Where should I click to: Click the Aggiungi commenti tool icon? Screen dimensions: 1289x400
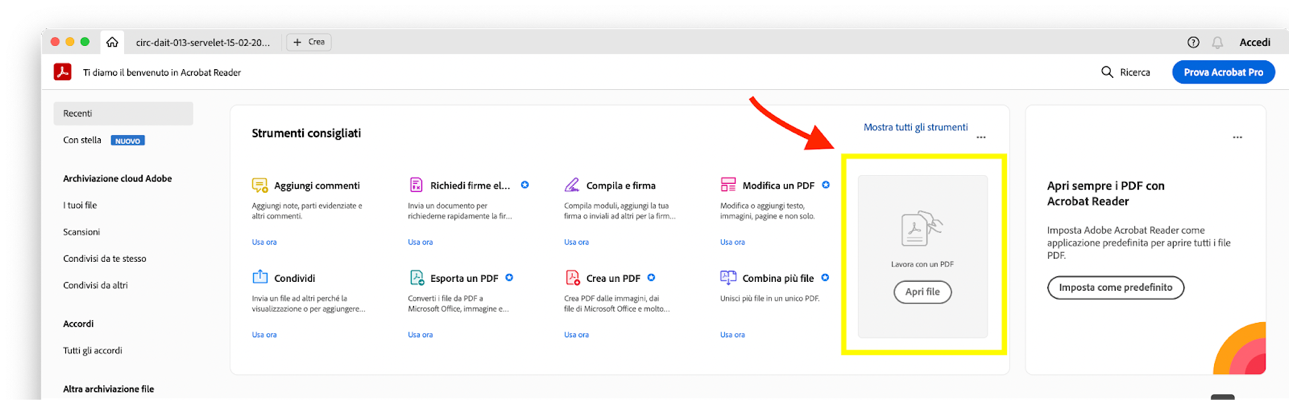(x=260, y=185)
